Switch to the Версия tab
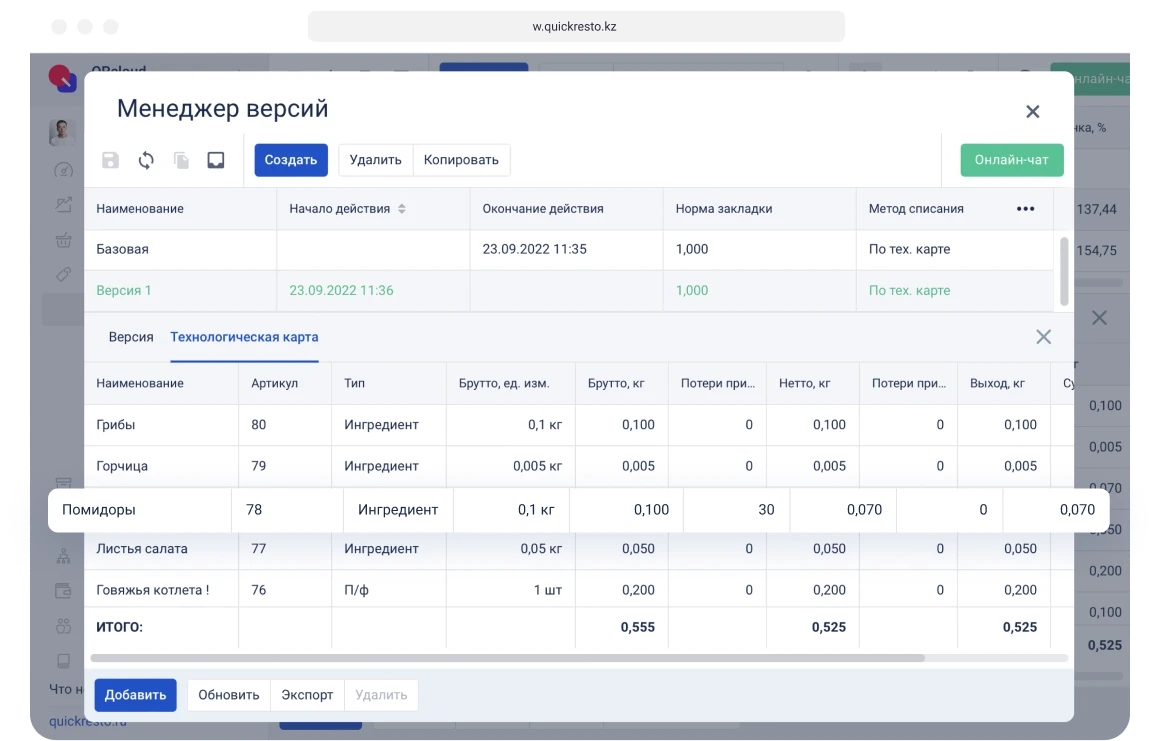This screenshot has height=741, width=1157. point(131,337)
